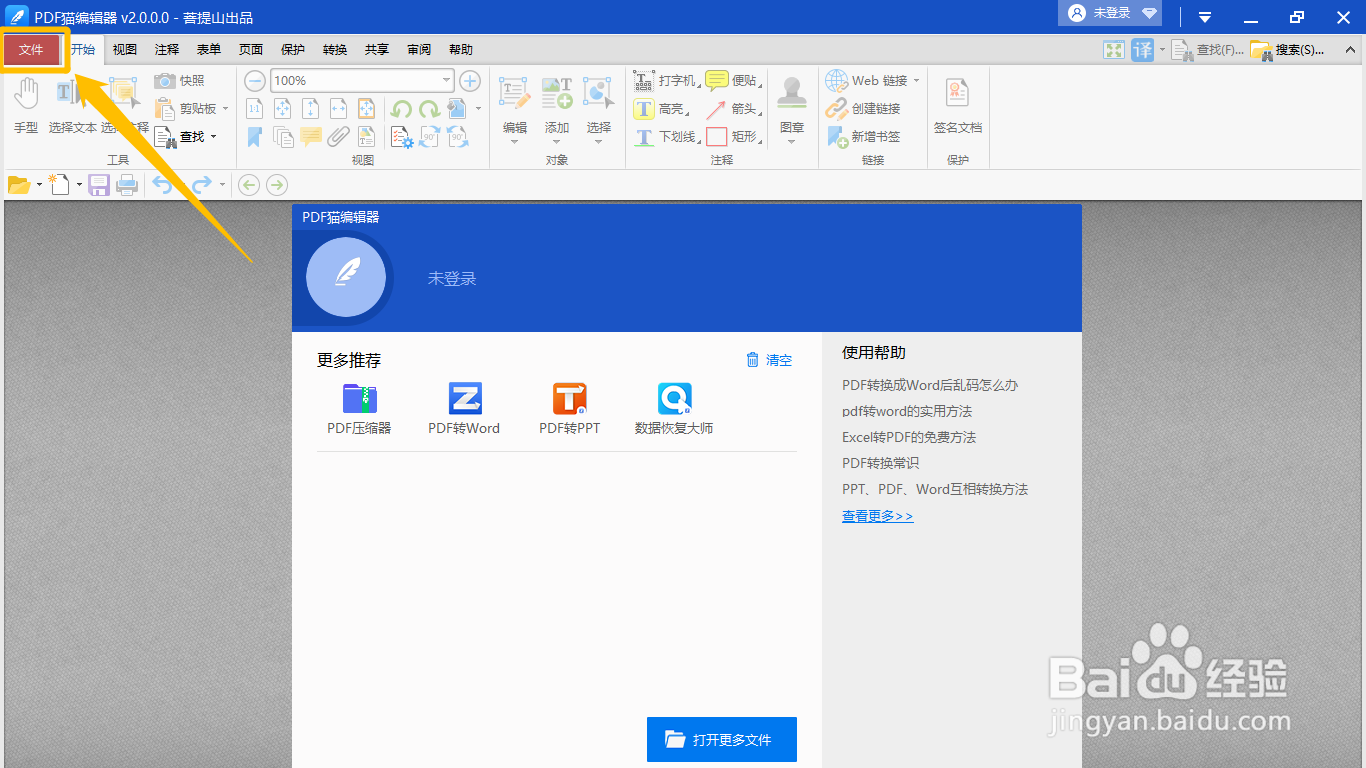This screenshot has width=1366, height=768.
Task: Save document with floppy disk icon
Action: tap(99, 184)
